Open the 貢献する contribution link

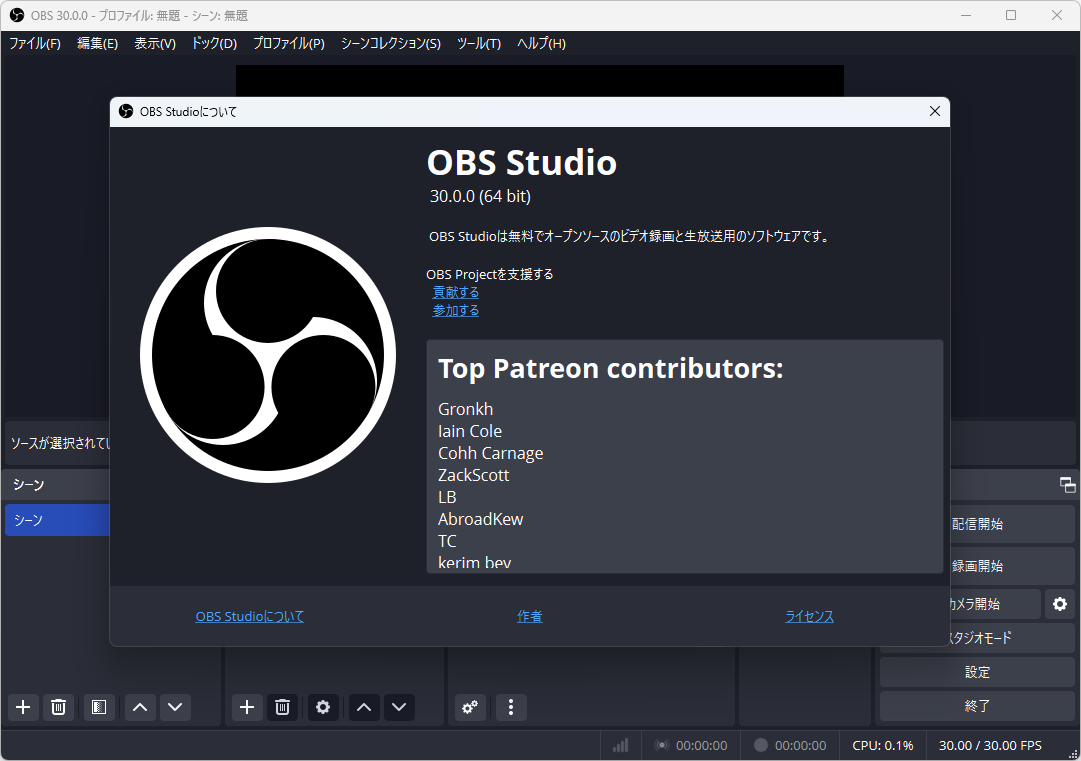click(455, 291)
